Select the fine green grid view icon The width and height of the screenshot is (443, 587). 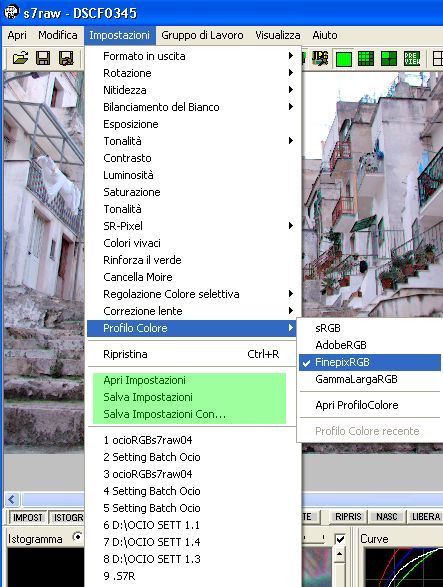366,59
